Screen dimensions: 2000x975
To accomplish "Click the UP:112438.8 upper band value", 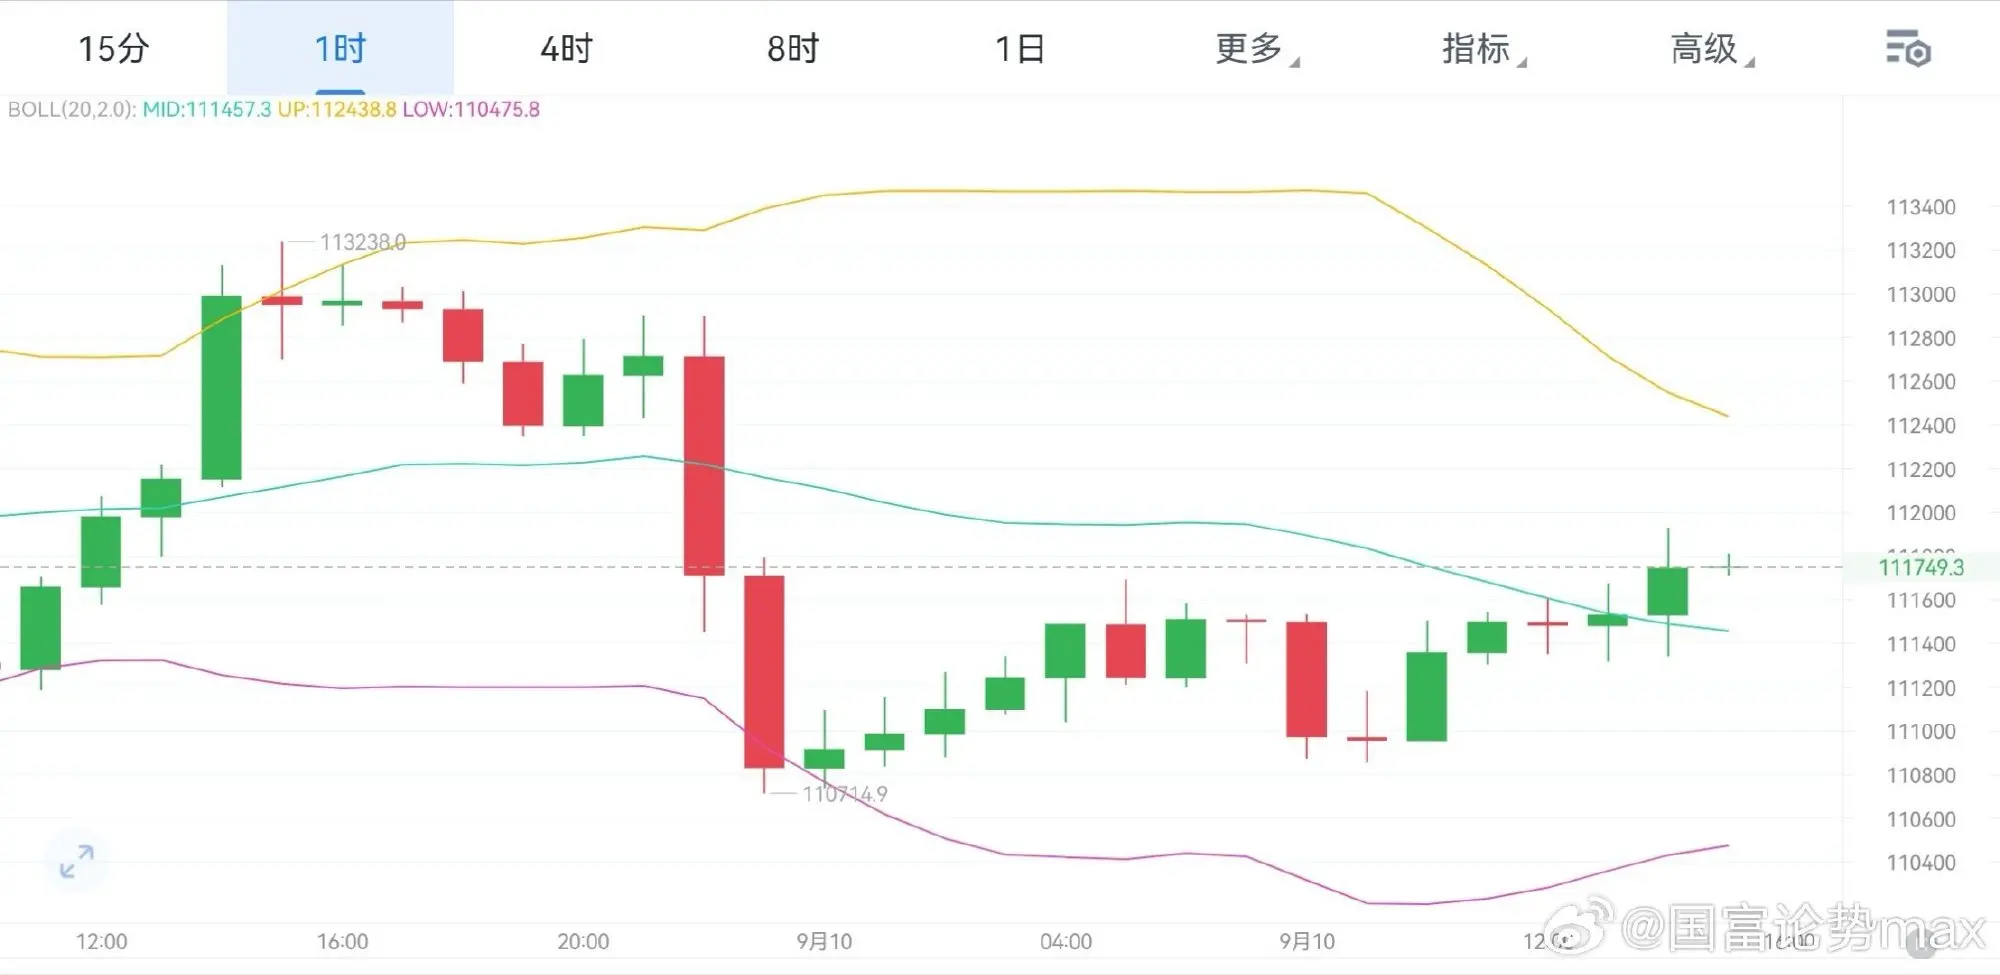I will click(x=336, y=109).
